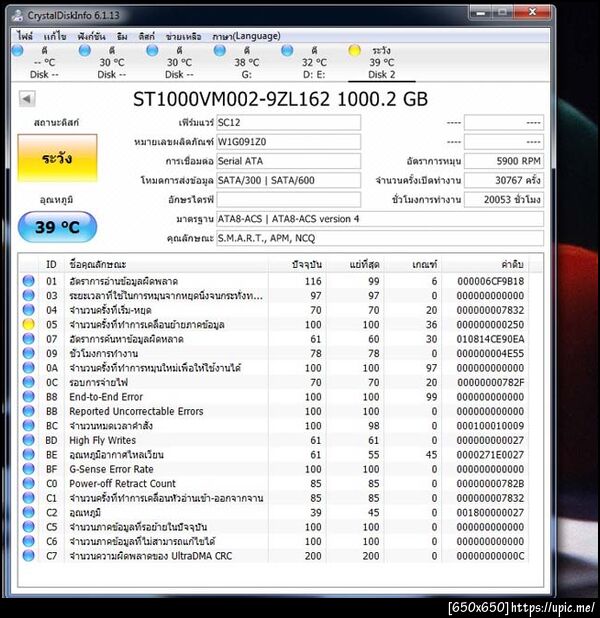The width and height of the screenshot is (600, 618).
Task: Click the yellow warning icon of attribute 05
Action: [x=28, y=324]
